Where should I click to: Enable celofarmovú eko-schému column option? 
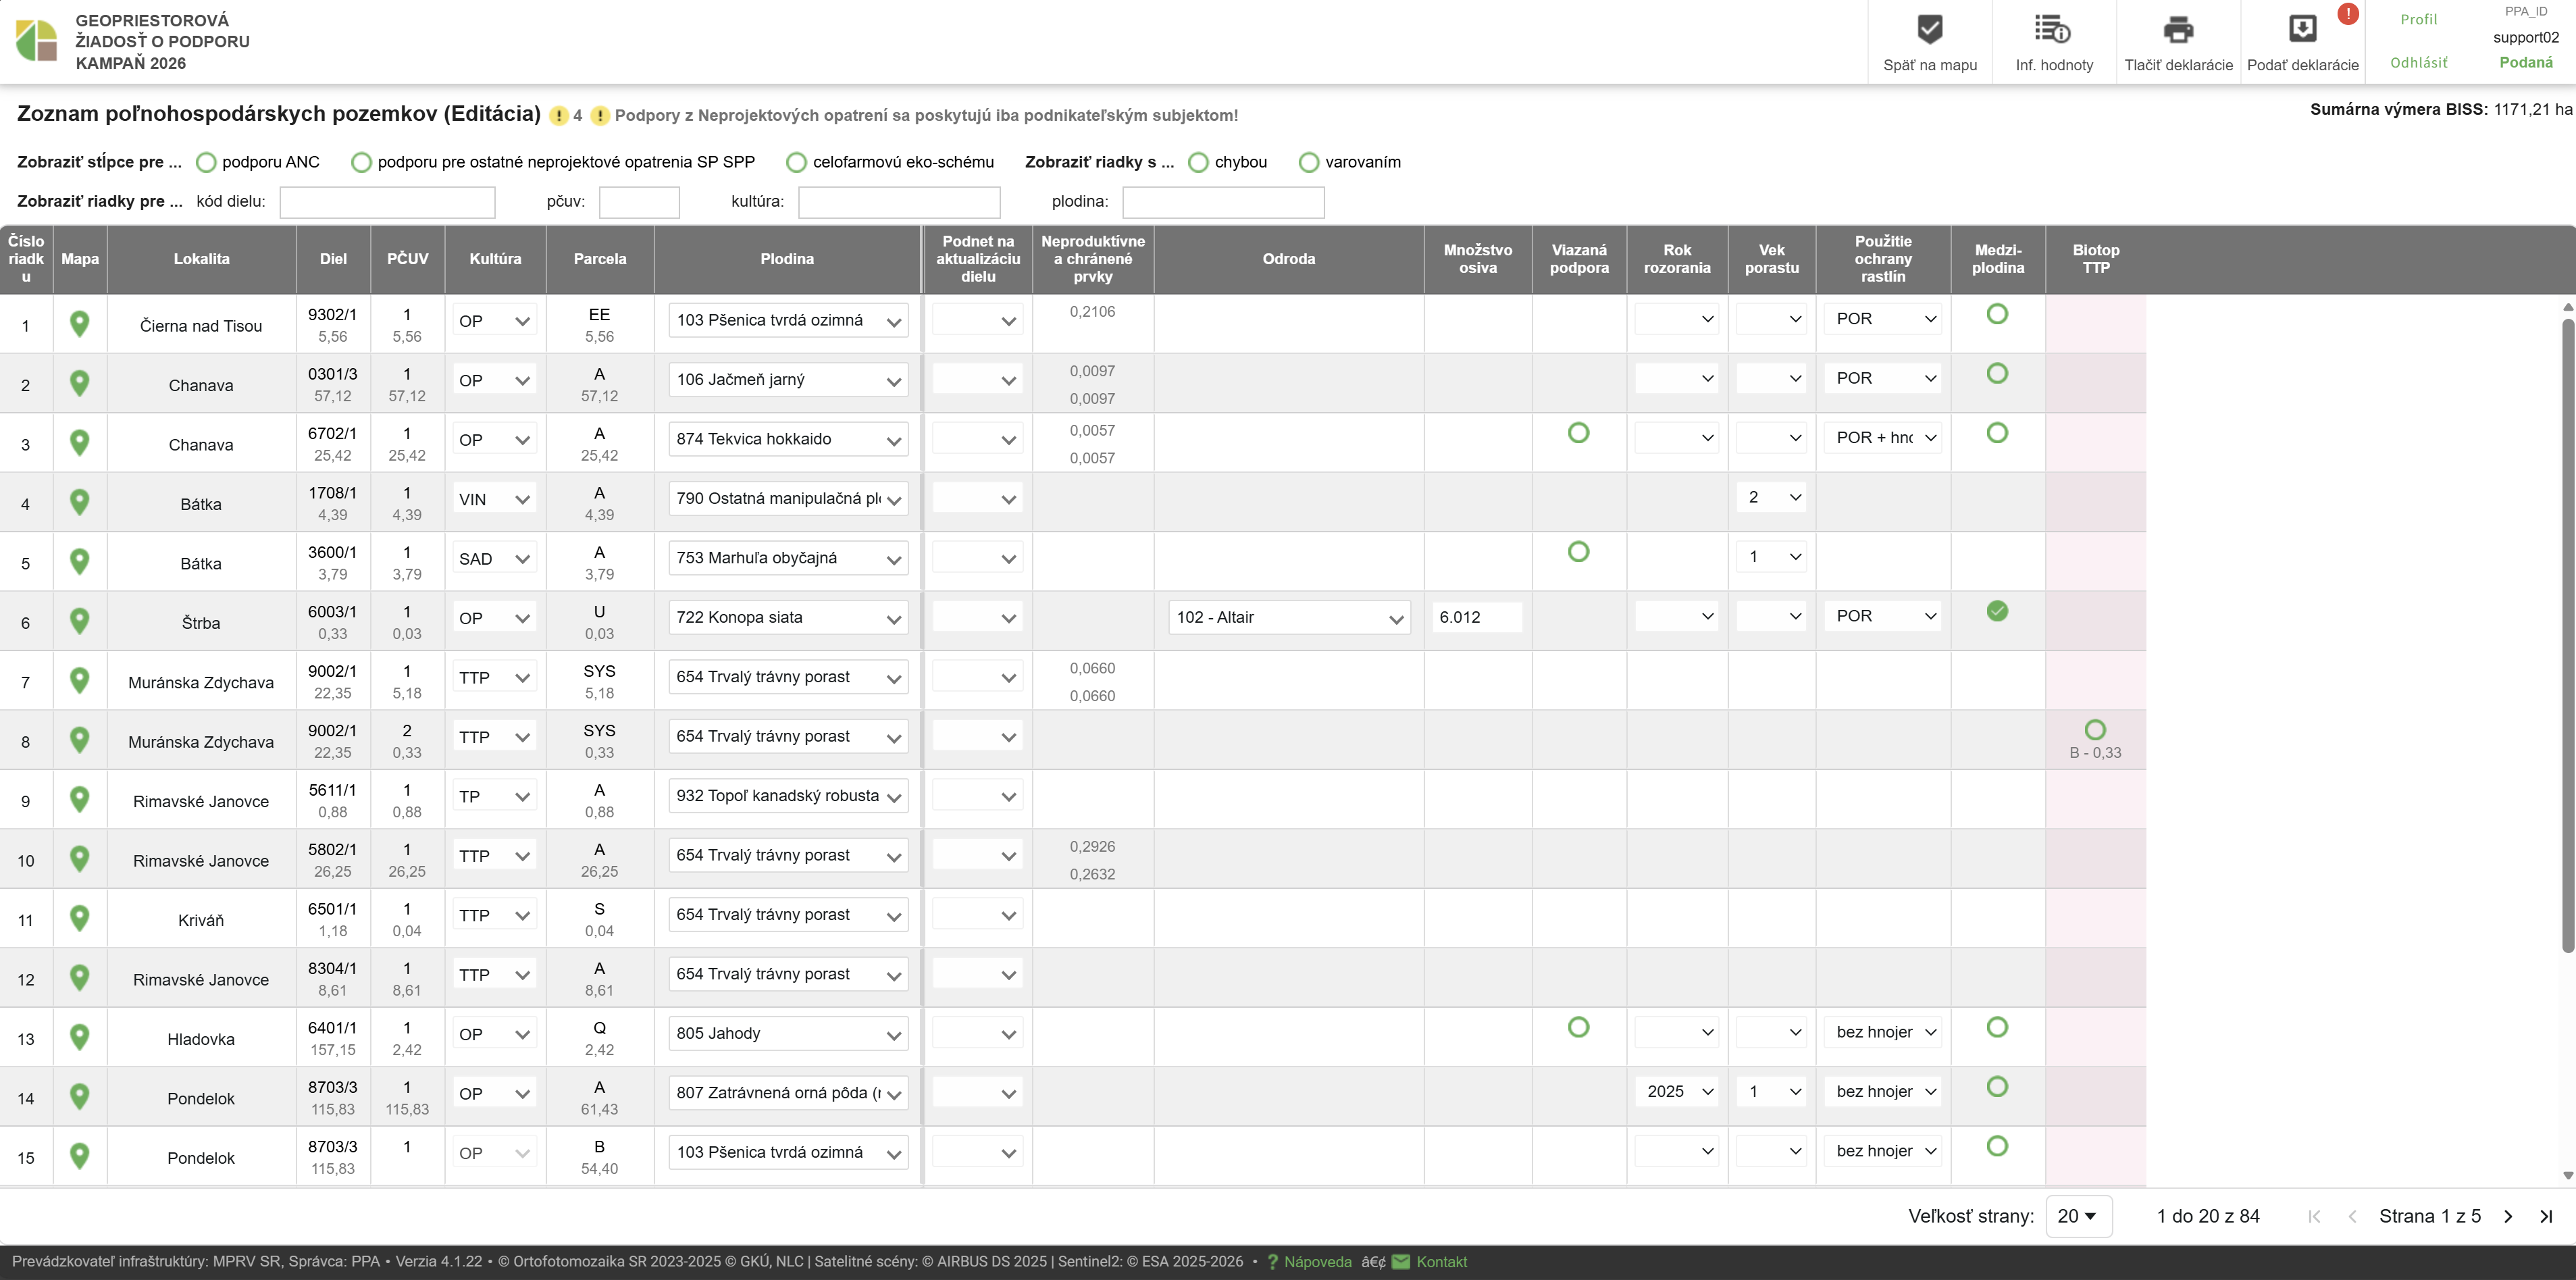(x=797, y=162)
